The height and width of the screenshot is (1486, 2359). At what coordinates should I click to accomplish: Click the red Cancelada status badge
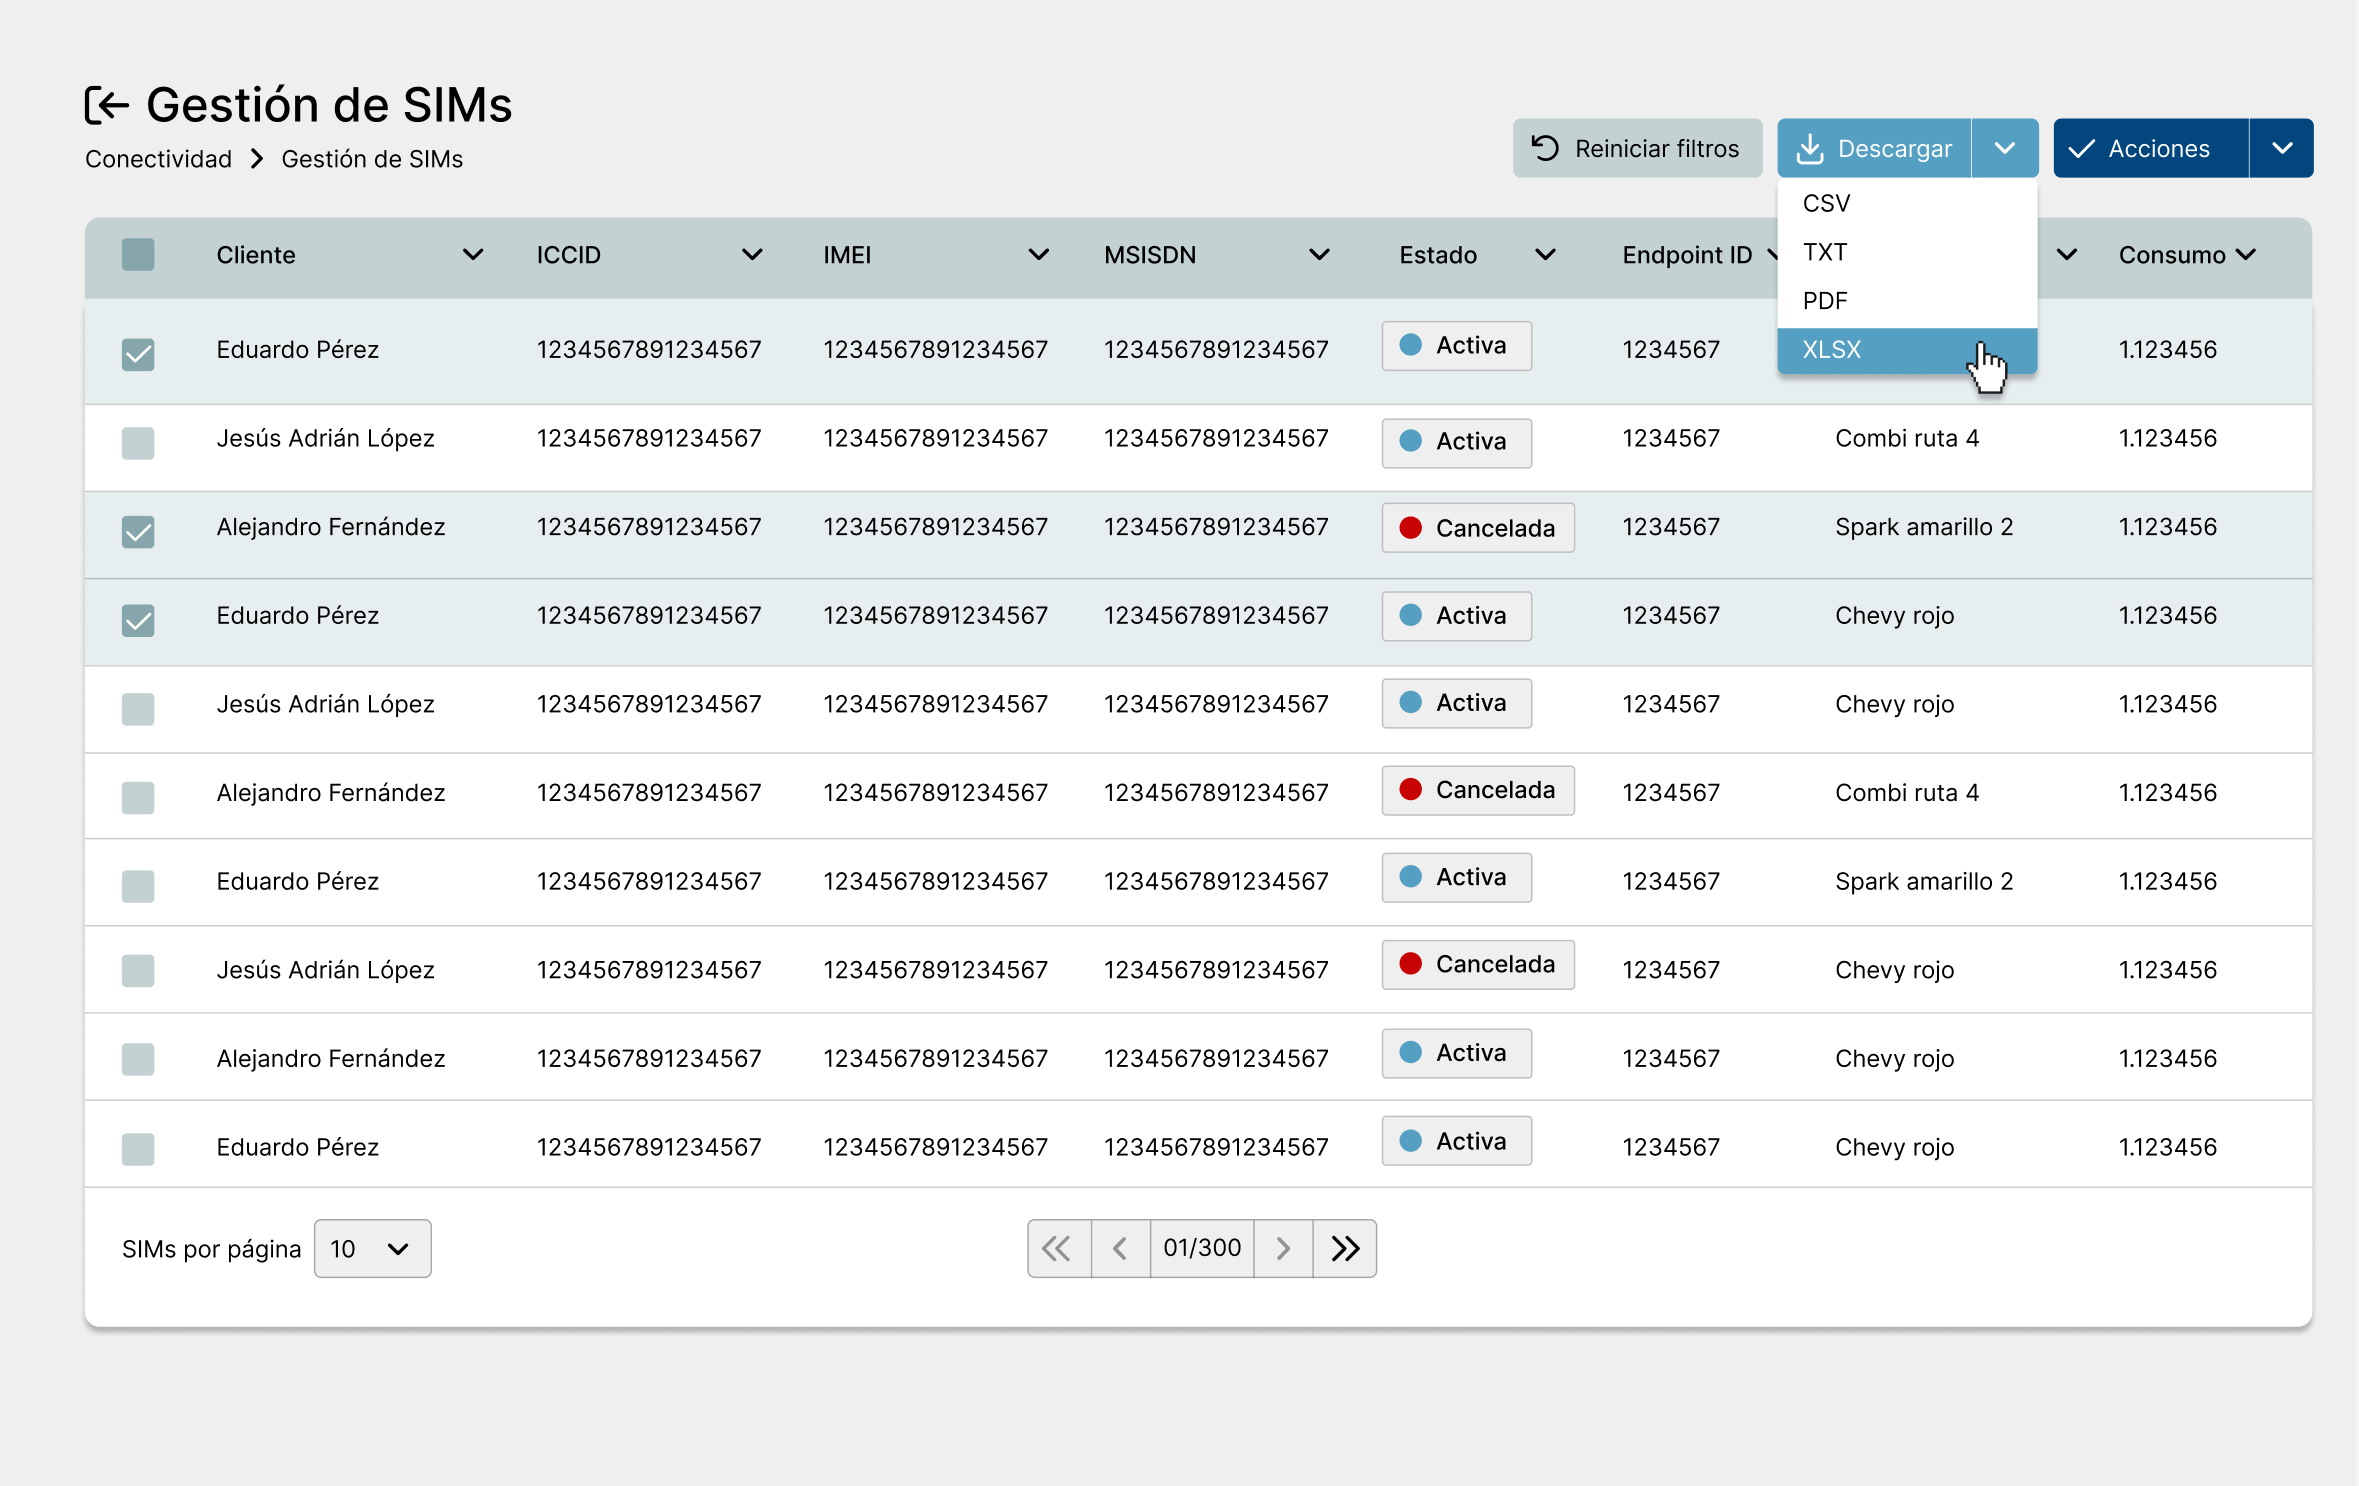[1477, 528]
